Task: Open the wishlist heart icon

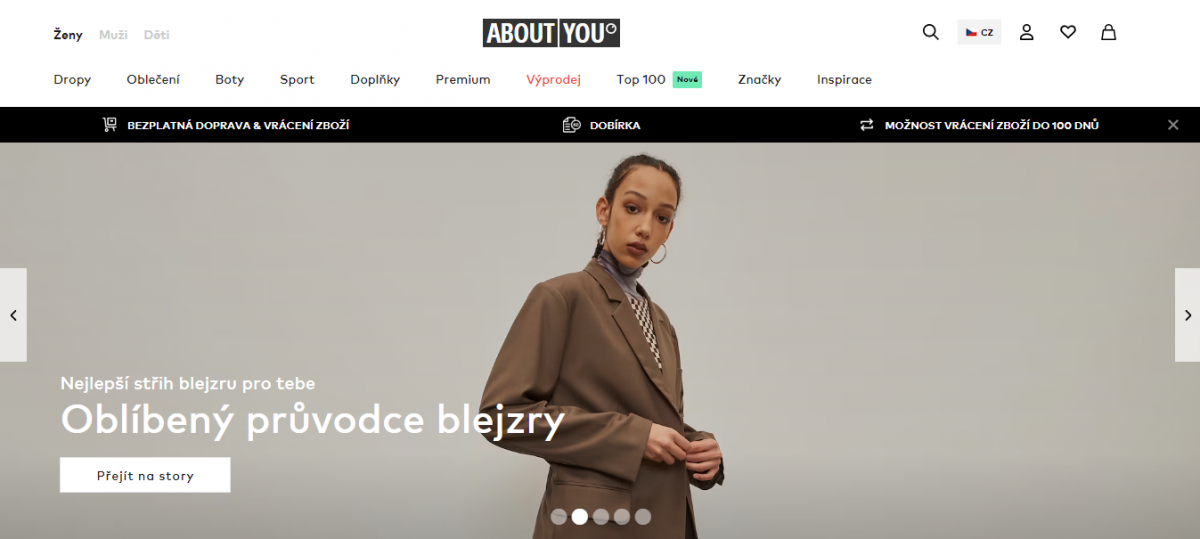Action: 1068,32
